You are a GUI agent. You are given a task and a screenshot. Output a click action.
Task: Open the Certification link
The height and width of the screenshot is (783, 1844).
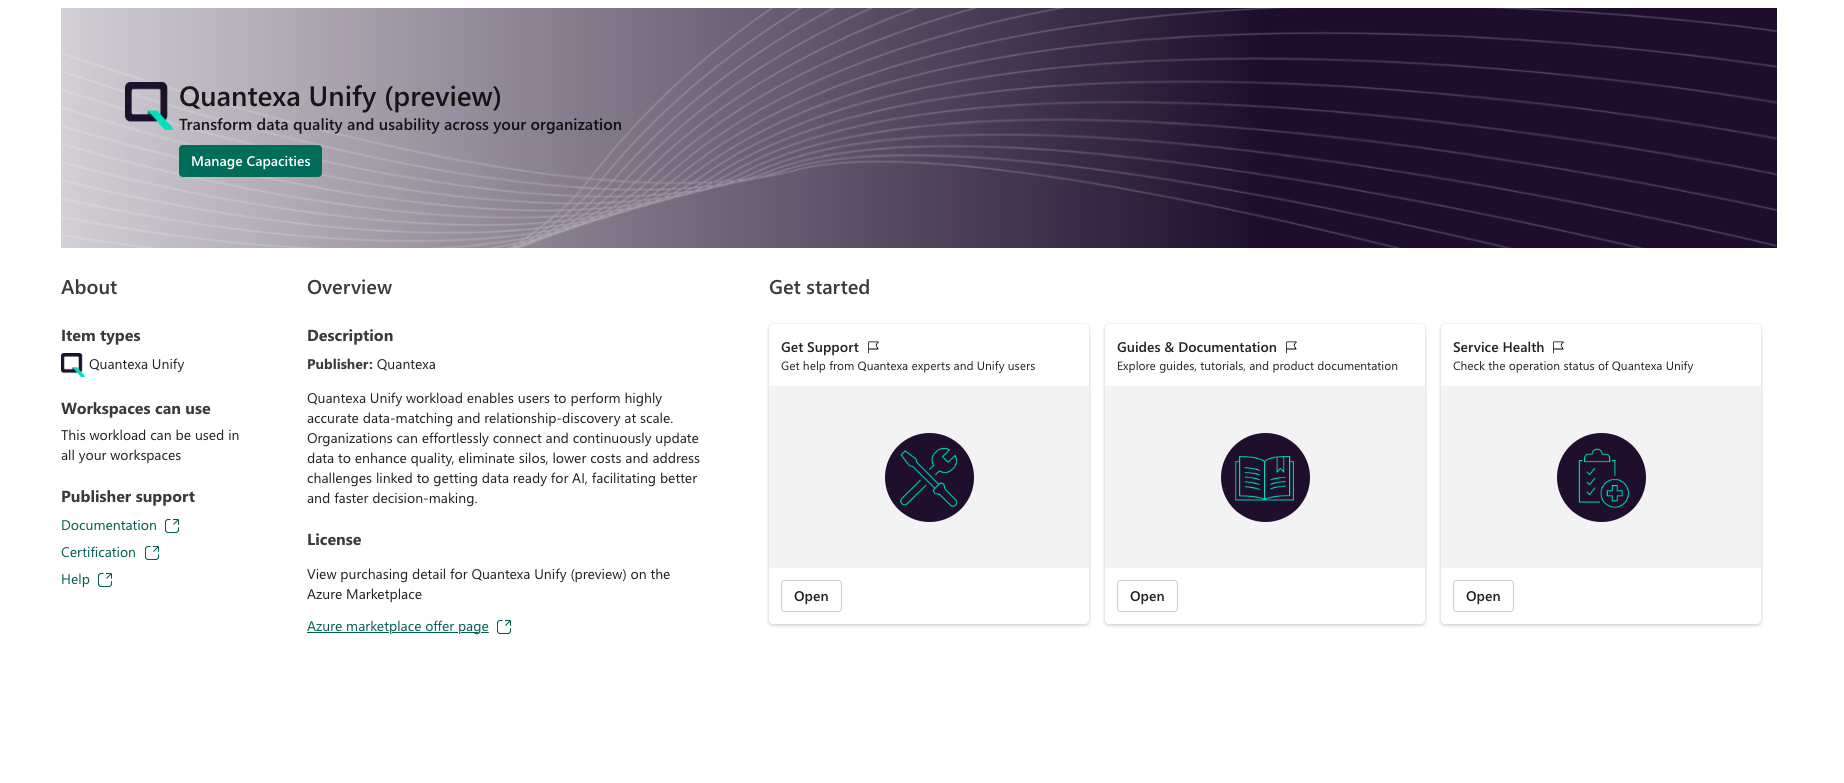98,552
